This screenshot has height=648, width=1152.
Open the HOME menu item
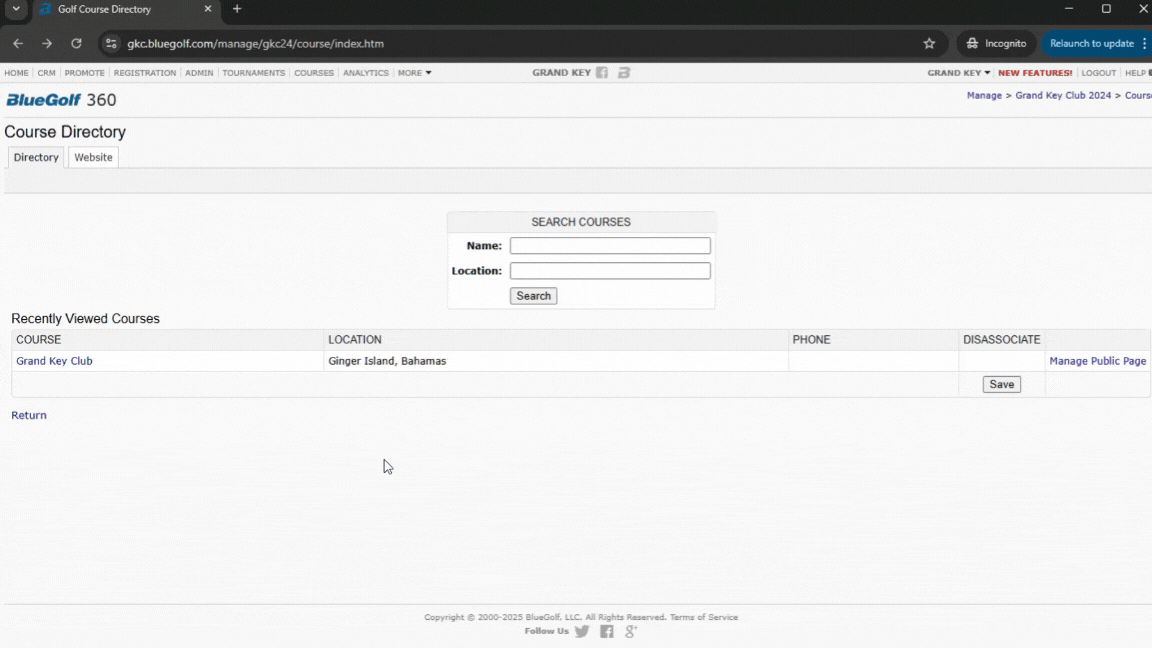[16, 73]
